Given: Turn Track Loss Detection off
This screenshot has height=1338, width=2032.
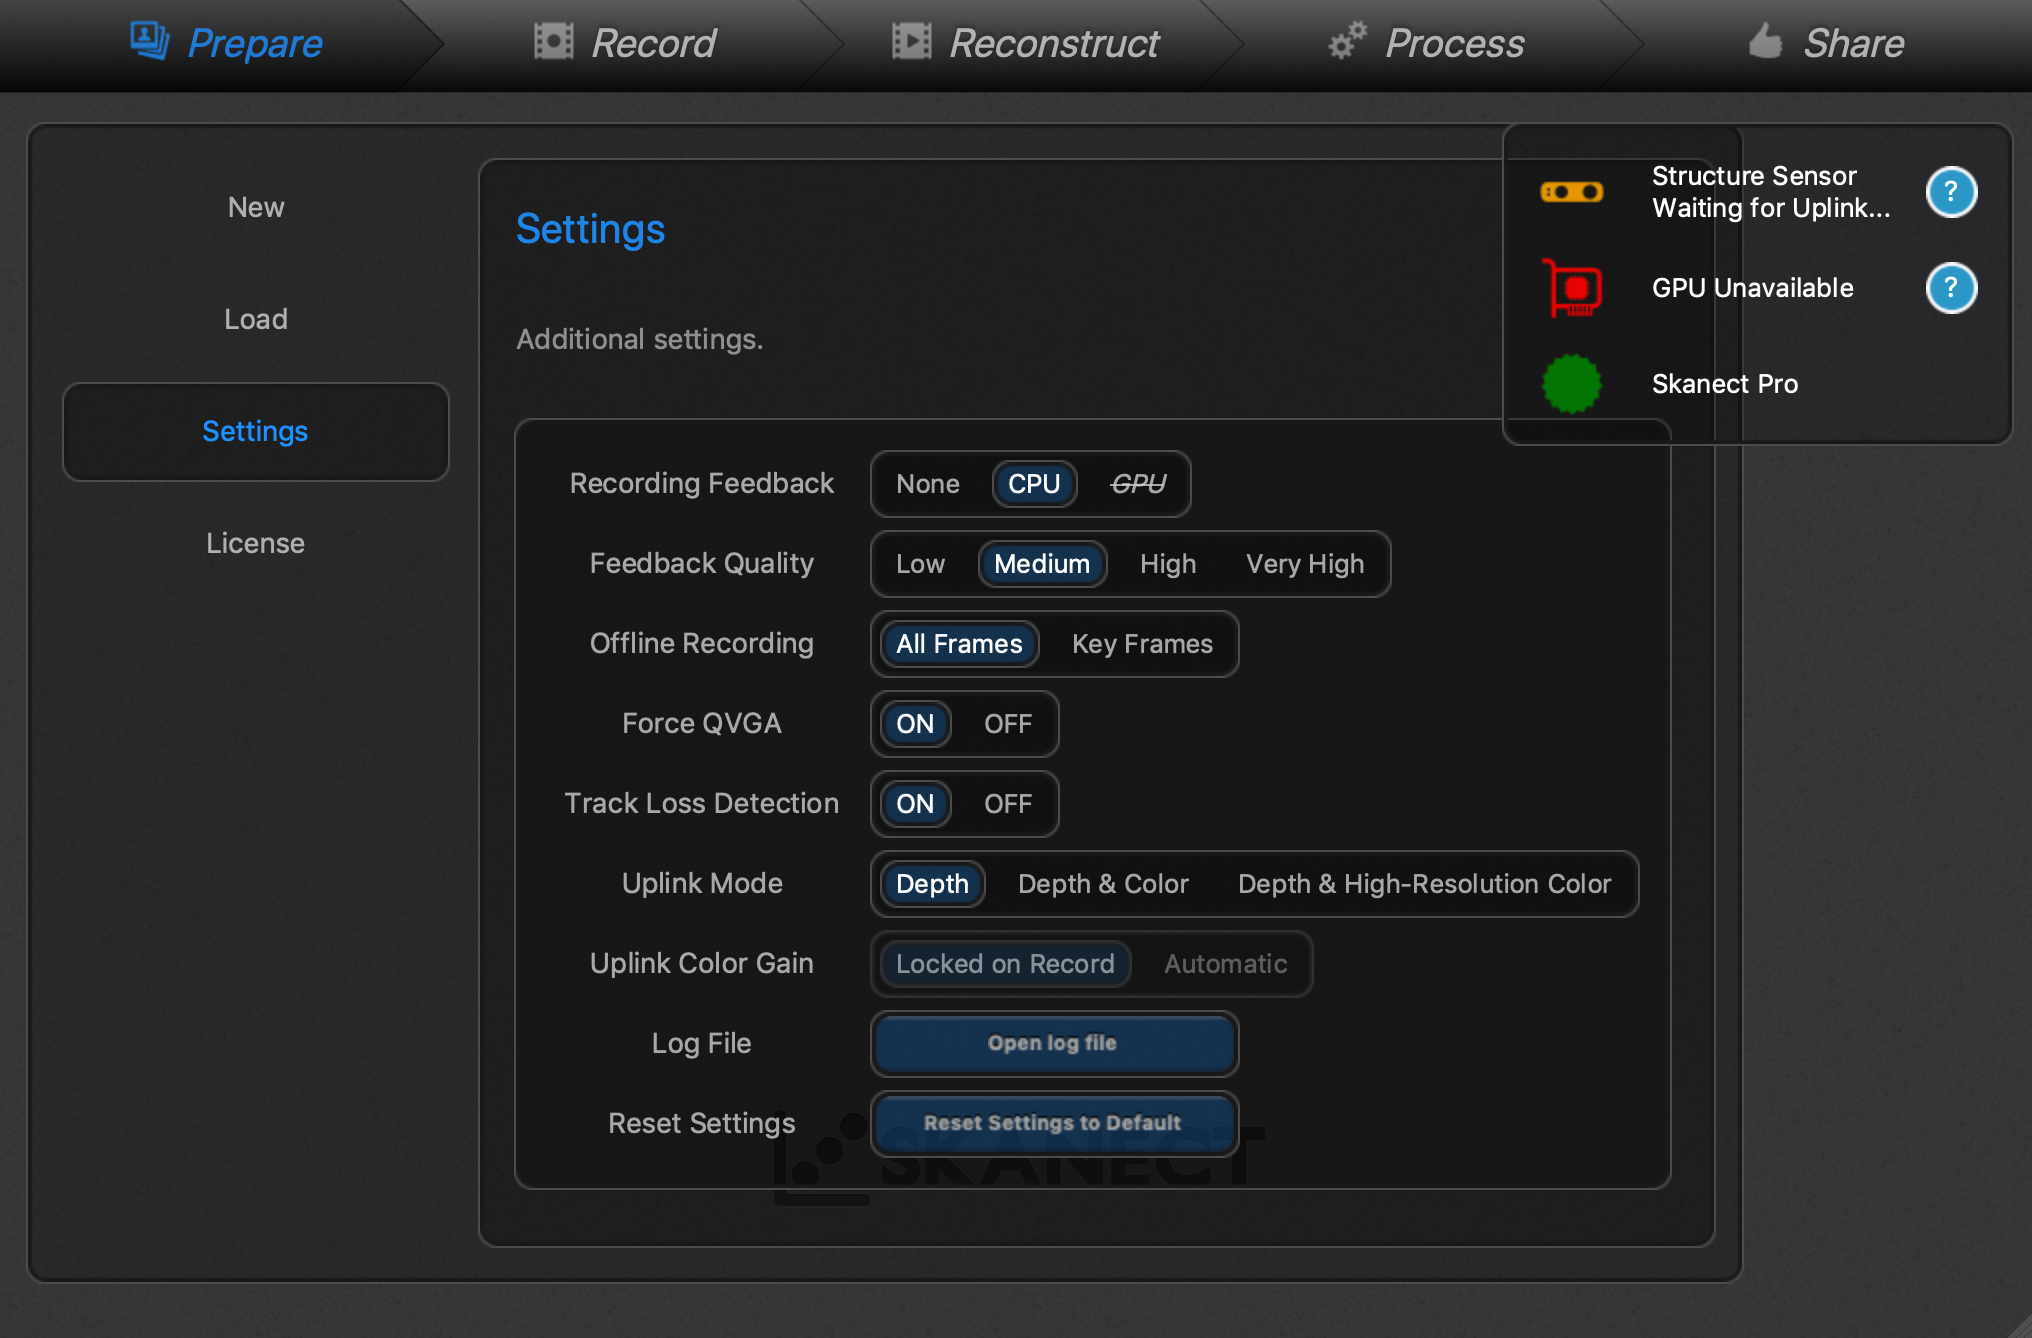Looking at the screenshot, I should point(1007,804).
